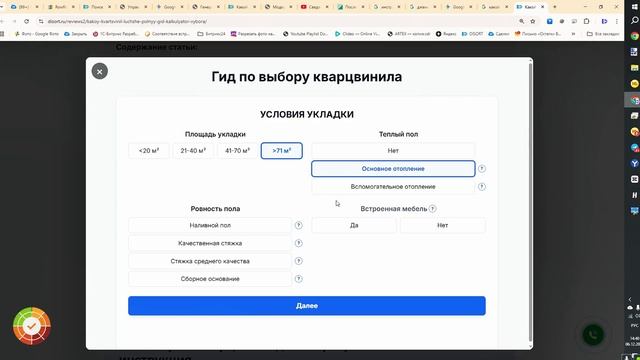Show hidden system tray icons

pyautogui.click(x=630, y=299)
